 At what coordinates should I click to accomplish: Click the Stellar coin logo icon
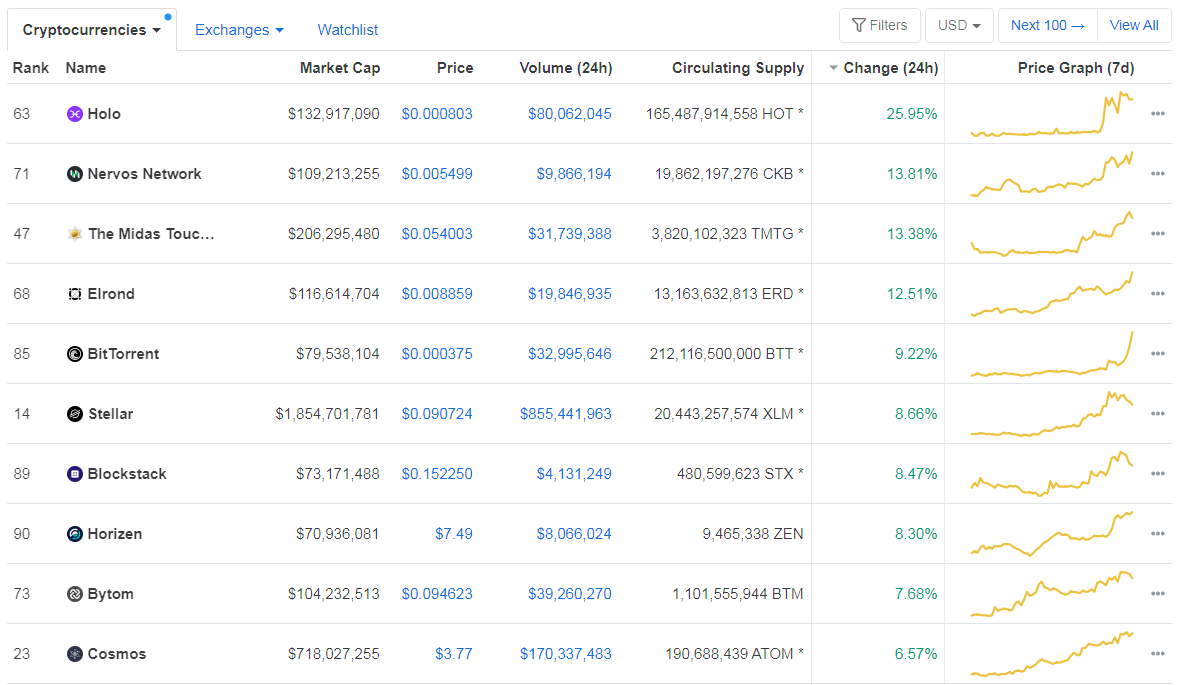pyautogui.click(x=75, y=414)
